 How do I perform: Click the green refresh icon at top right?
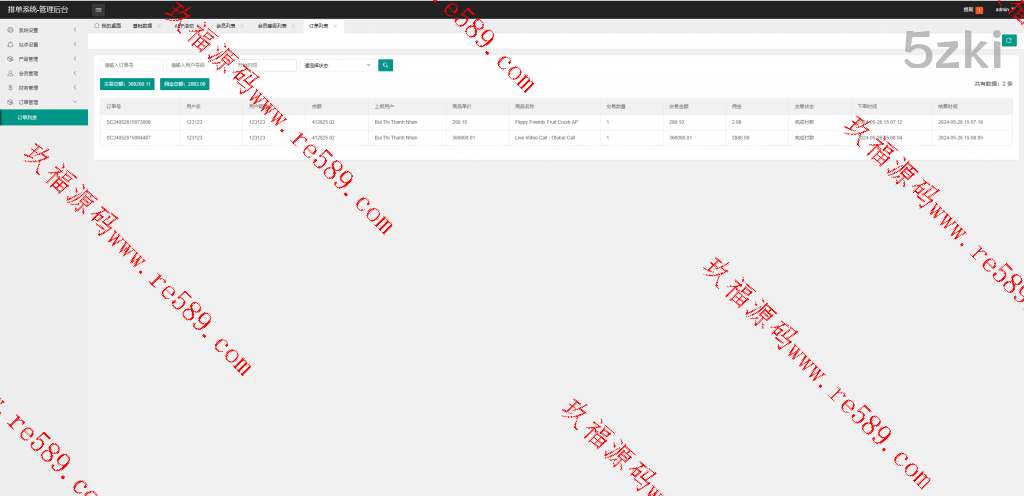[1009, 40]
